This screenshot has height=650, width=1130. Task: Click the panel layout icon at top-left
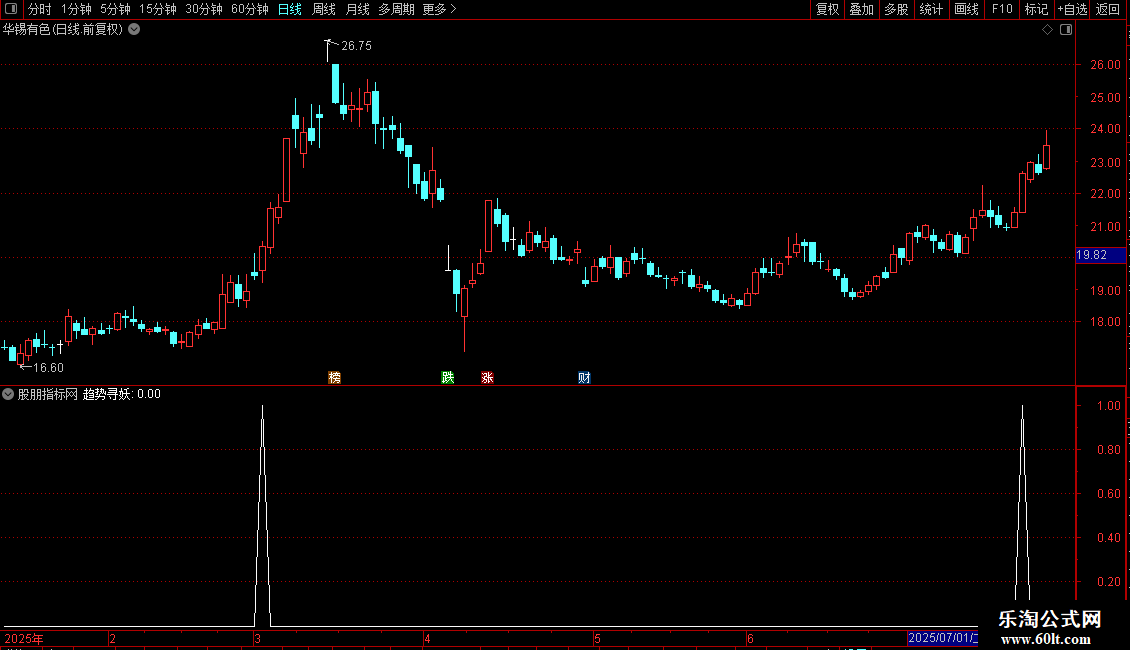tap(11, 9)
